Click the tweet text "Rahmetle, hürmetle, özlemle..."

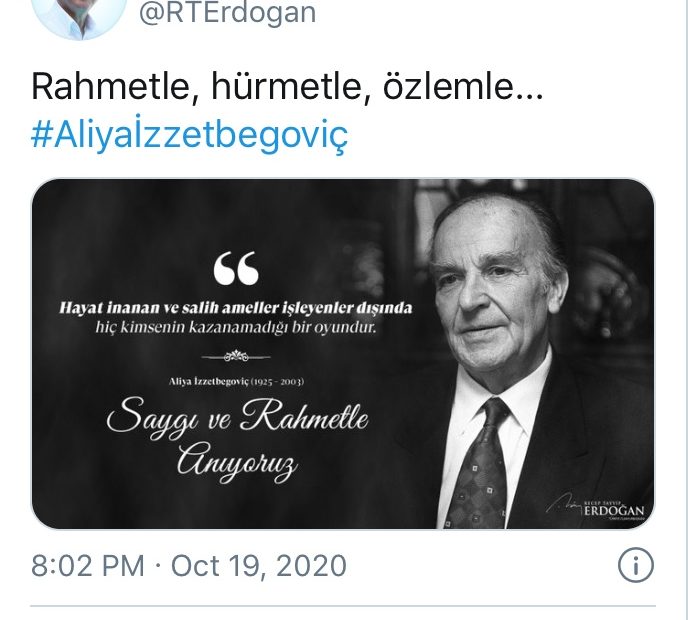pos(287,88)
